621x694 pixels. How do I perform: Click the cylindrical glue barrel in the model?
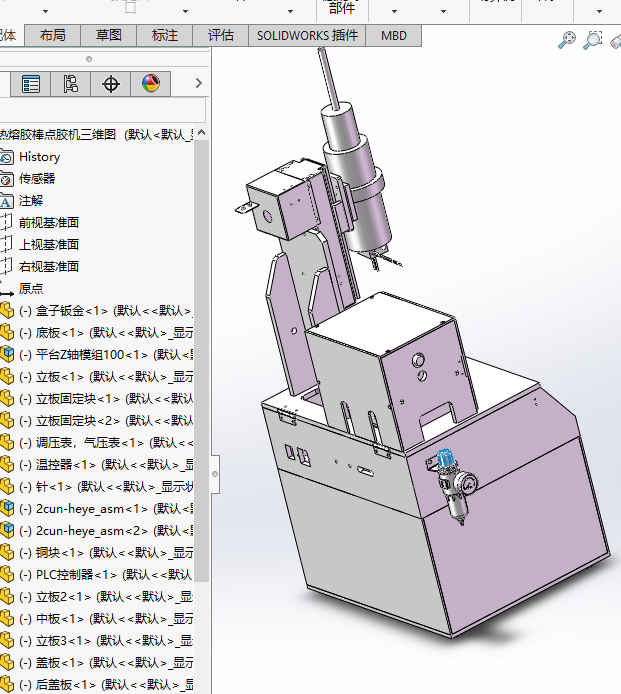click(x=359, y=177)
